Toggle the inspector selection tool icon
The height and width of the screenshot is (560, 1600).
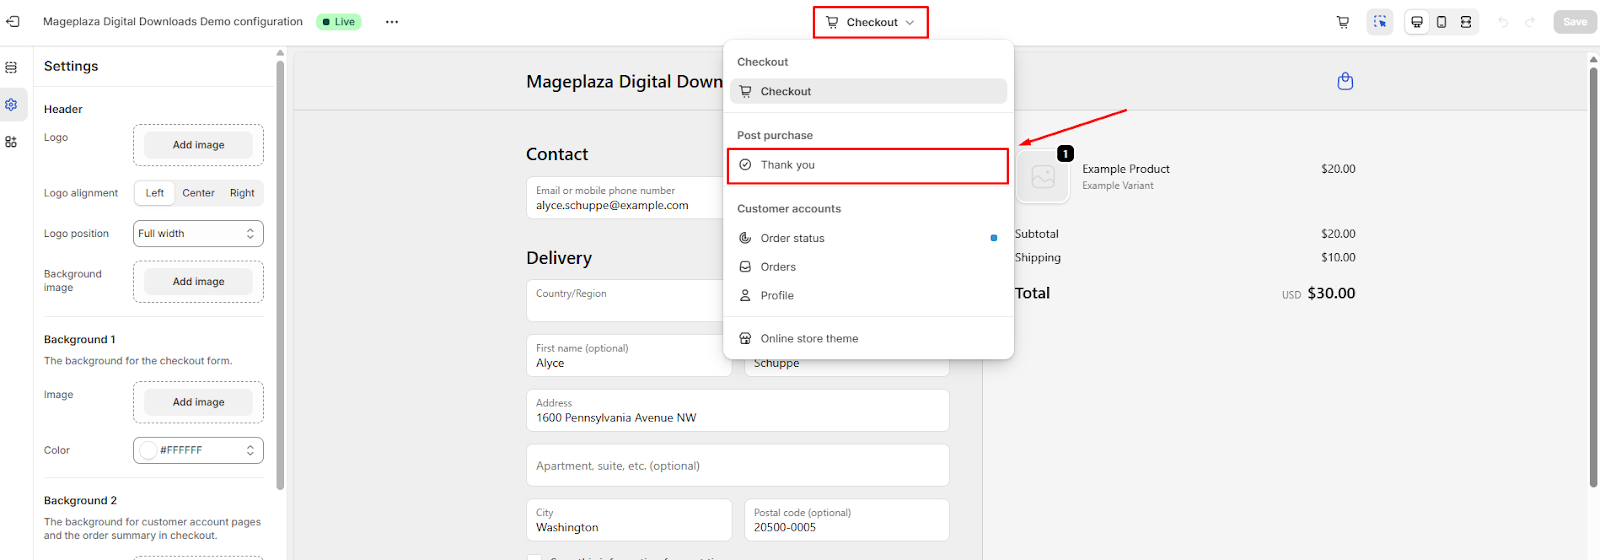(x=1380, y=22)
